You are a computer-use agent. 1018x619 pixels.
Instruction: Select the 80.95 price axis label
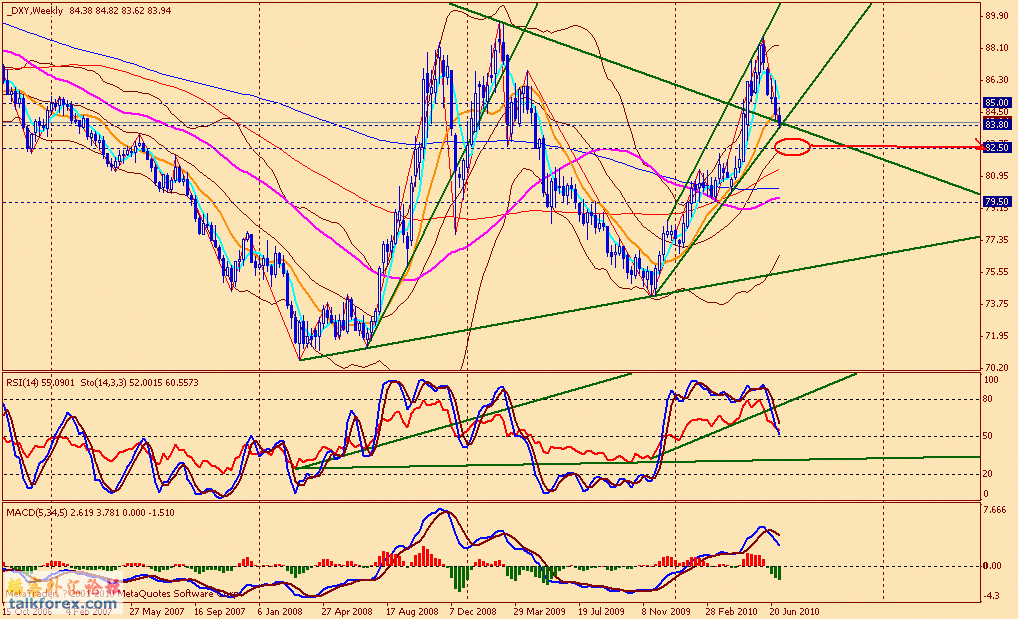[996, 175]
